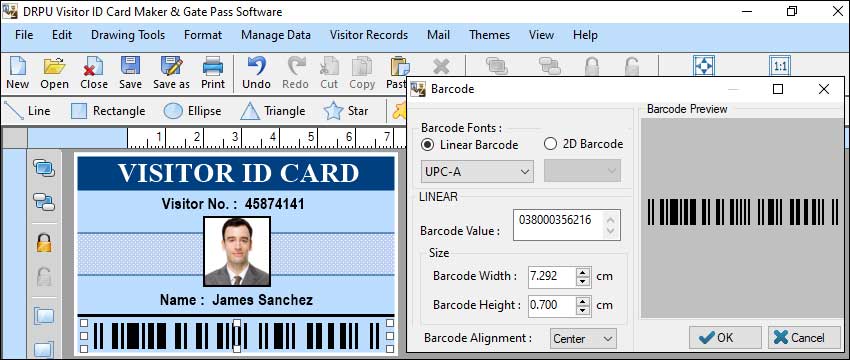The width and height of the screenshot is (850, 360).
Task: Click the Cut scissors icon
Action: tap(329, 73)
